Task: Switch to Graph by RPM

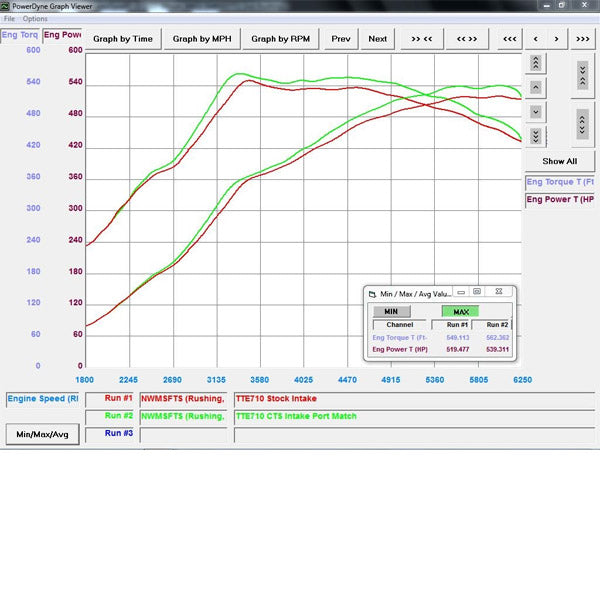Action: click(280, 39)
